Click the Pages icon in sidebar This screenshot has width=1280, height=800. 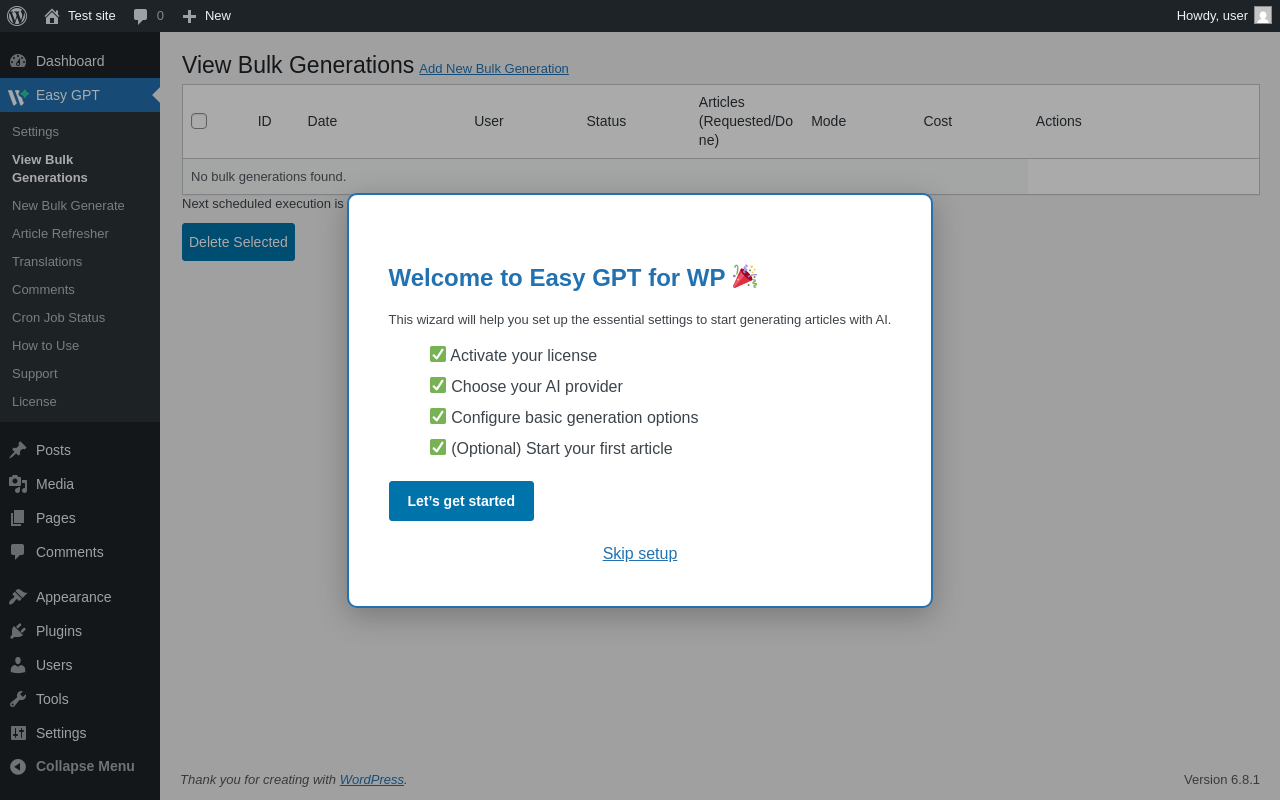click(x=18, y=518)
